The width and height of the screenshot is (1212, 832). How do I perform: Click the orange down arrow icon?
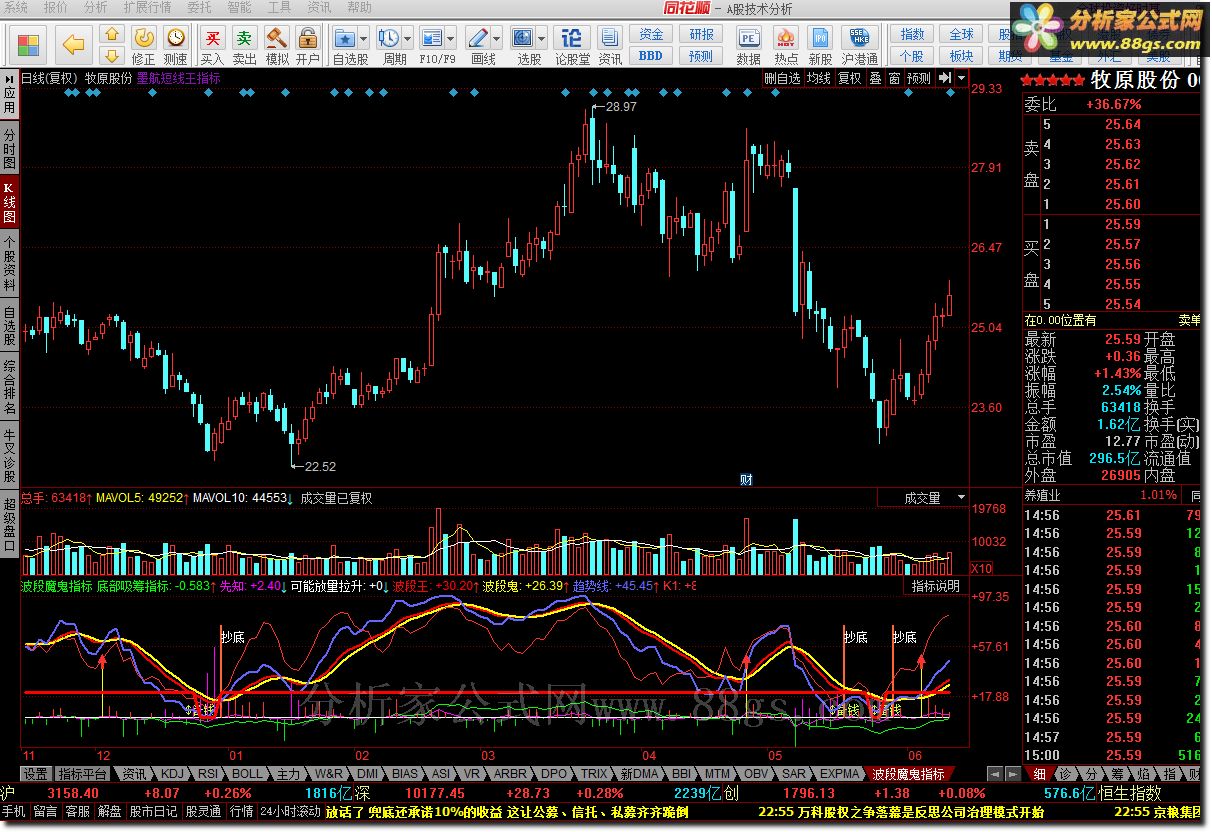click(x=111, y=55)
